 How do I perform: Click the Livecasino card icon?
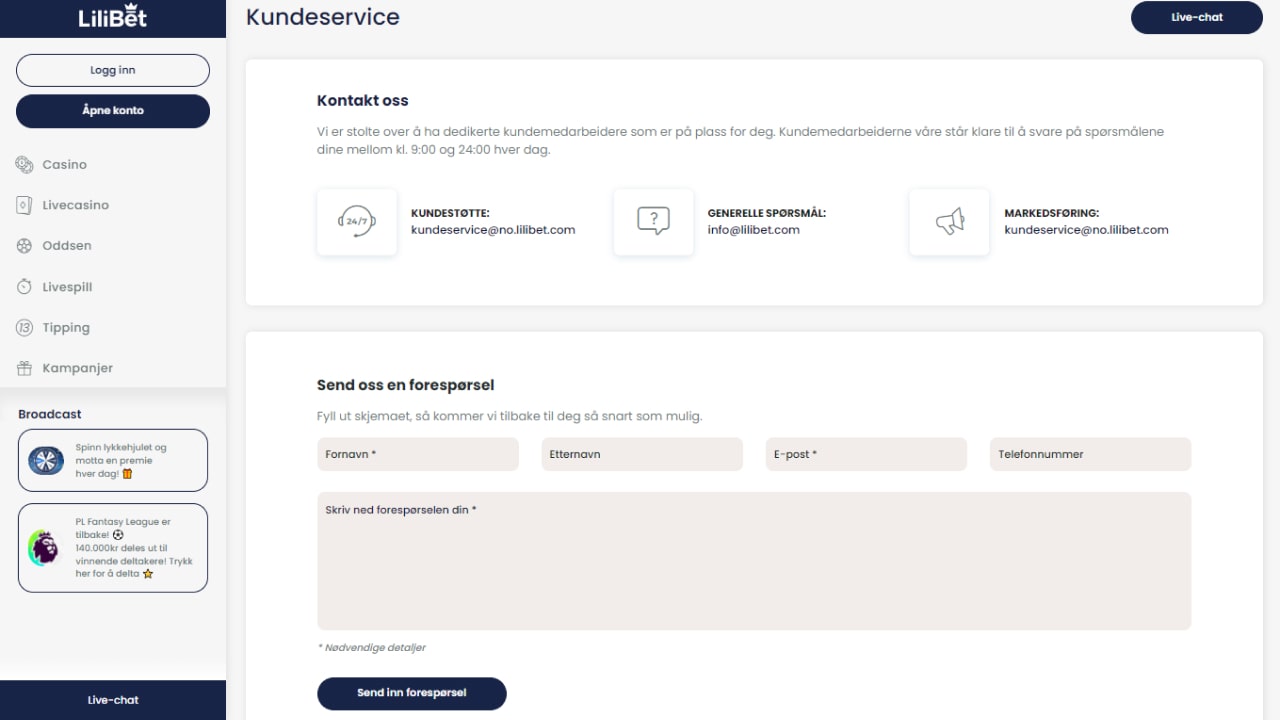point(25,205)
